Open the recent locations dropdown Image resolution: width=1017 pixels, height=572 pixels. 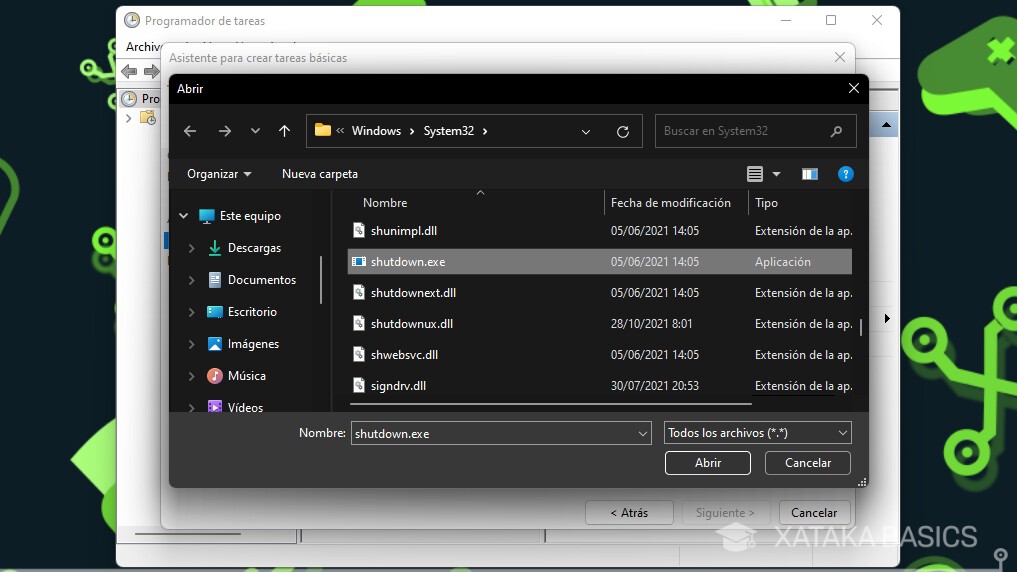pos(255,131)
